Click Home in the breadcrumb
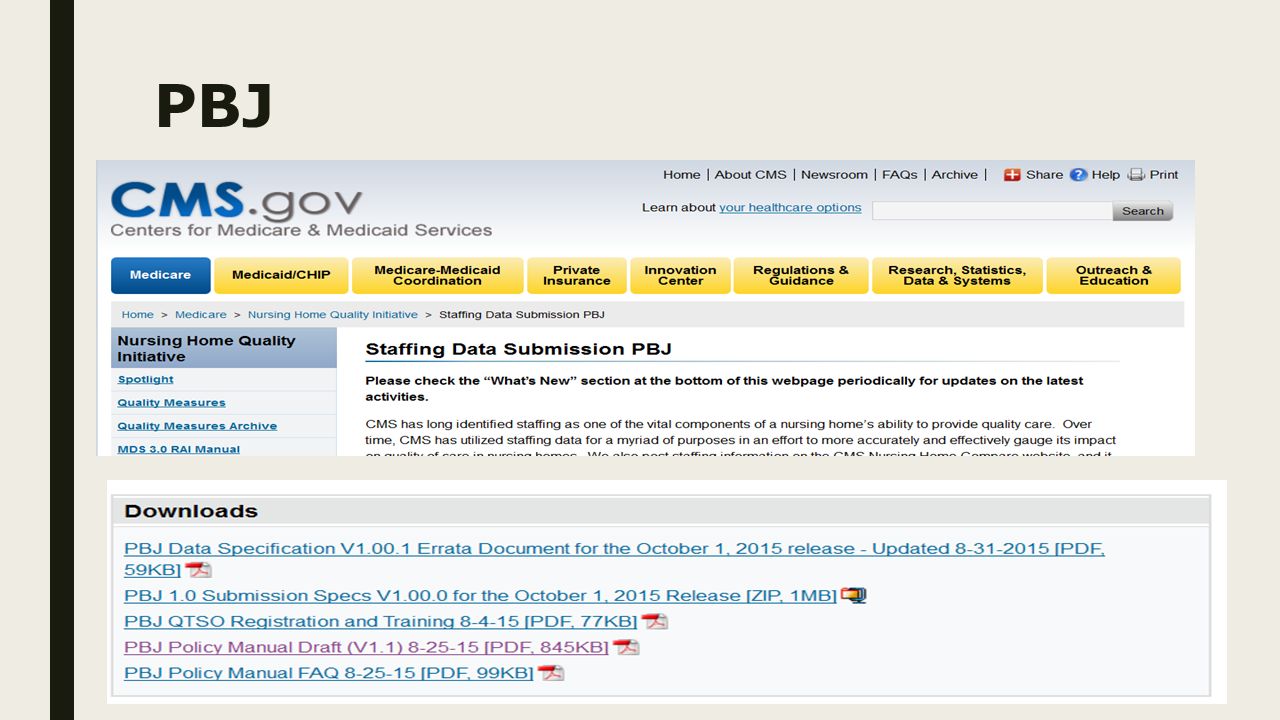Image resolution: width=1280 pixels, height=720 pixels. pyautogui.click(x=138, y=314)
